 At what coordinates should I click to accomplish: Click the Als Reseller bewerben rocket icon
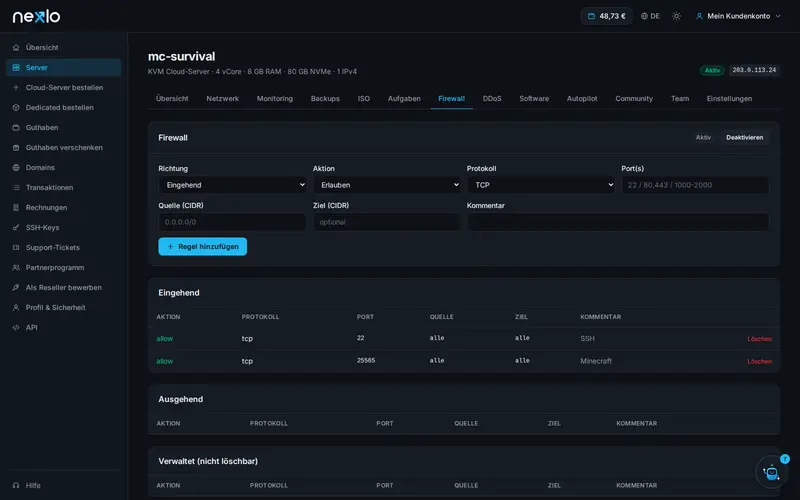16,287
